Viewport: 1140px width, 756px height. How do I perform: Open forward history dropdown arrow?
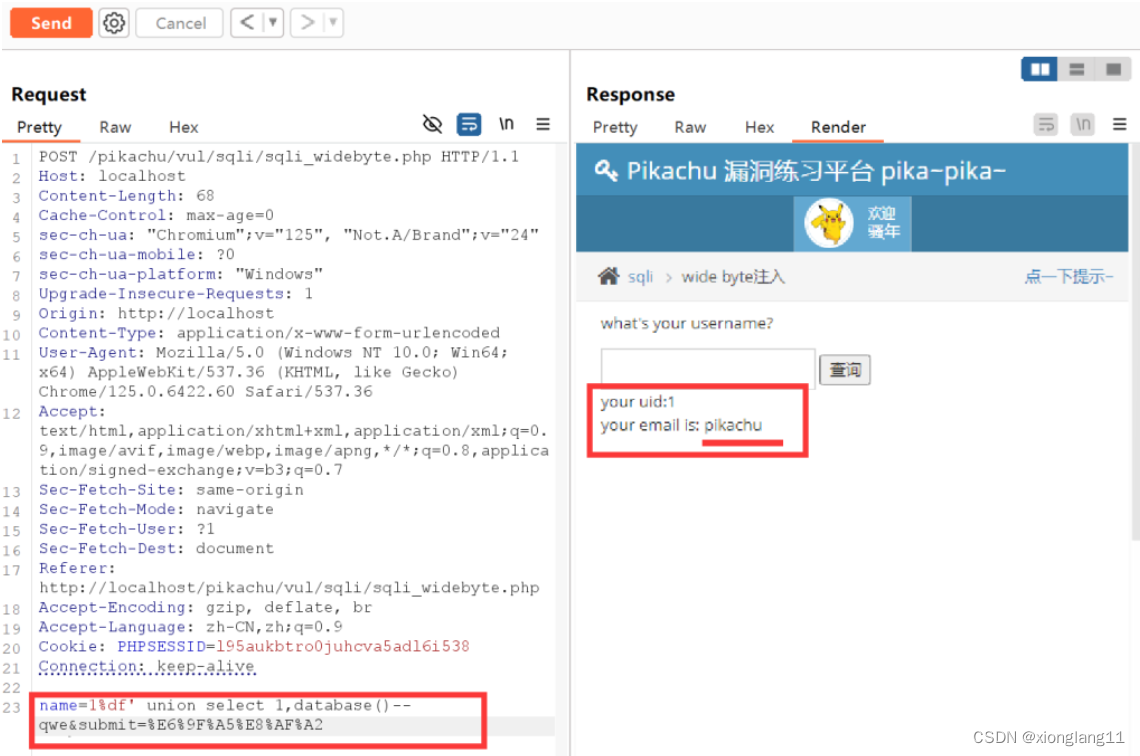333,23
